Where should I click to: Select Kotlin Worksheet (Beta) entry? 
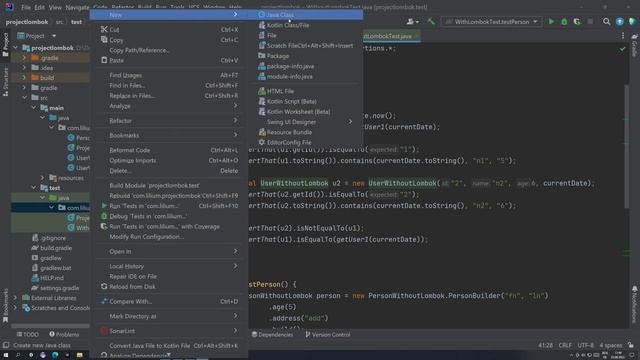pos(306,111)
